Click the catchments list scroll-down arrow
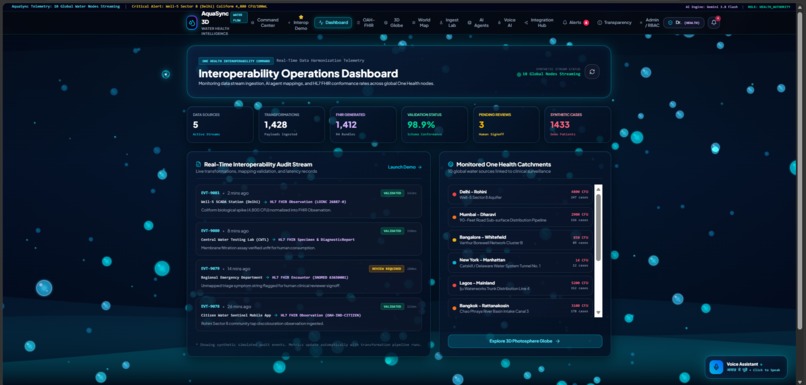This screenshot has height=385, width=806. tap(598, 313)
